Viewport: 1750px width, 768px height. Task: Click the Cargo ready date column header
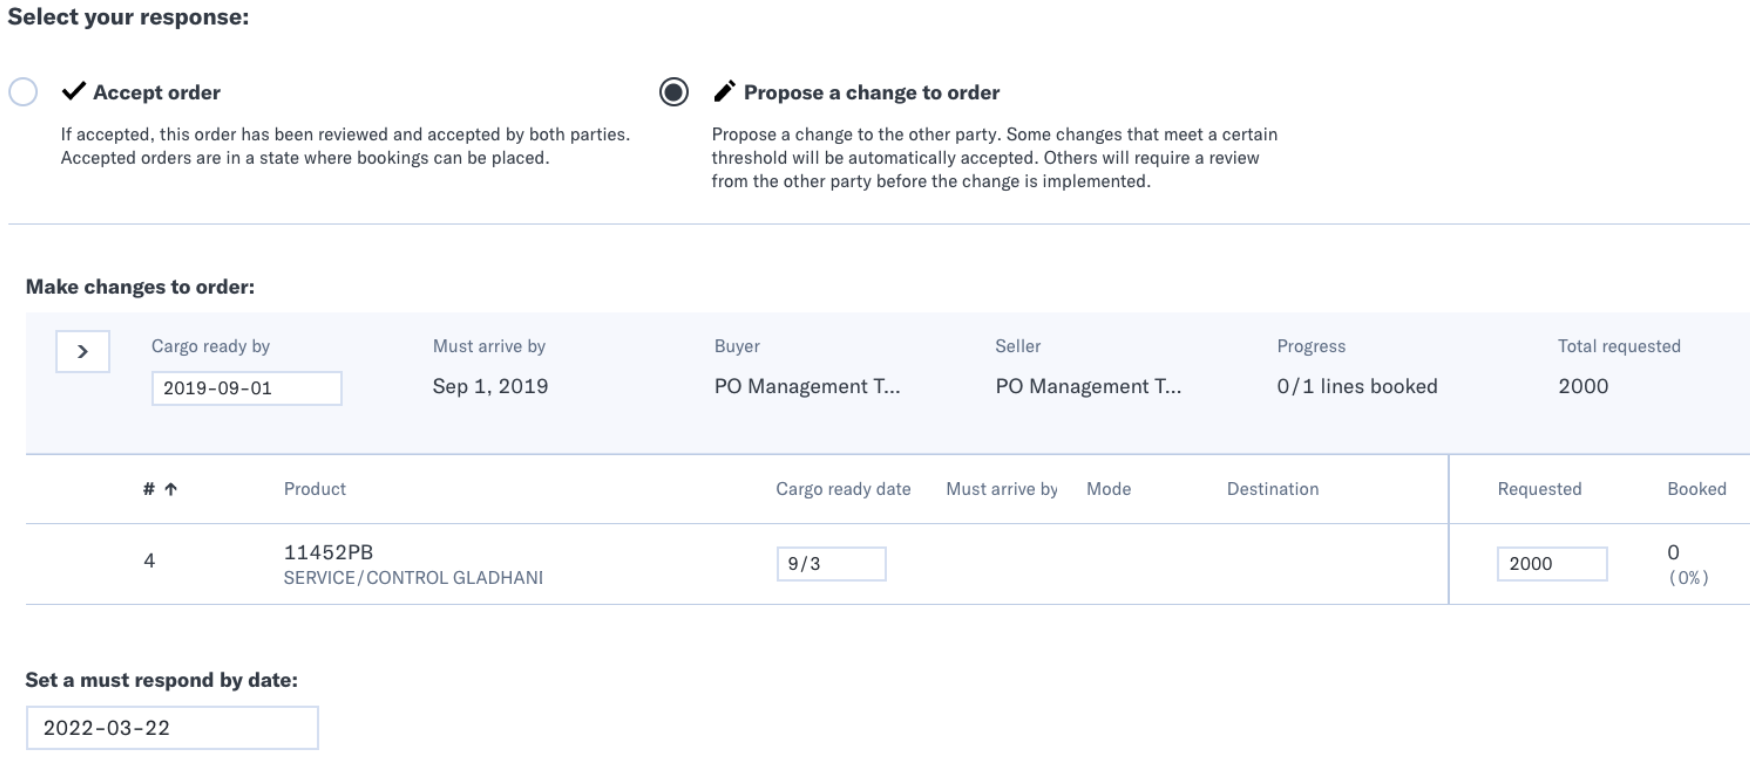pyautogui.click(x=843, y=489)
